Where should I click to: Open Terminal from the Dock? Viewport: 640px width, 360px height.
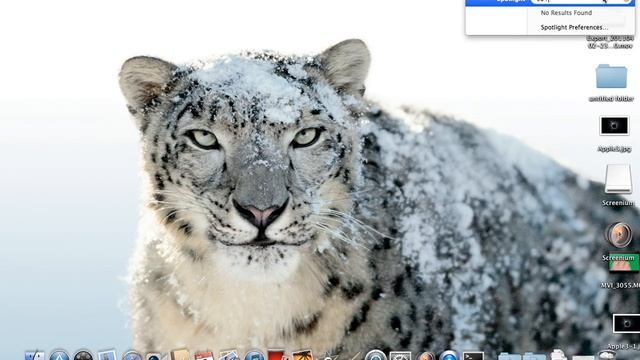click(473, 356)
